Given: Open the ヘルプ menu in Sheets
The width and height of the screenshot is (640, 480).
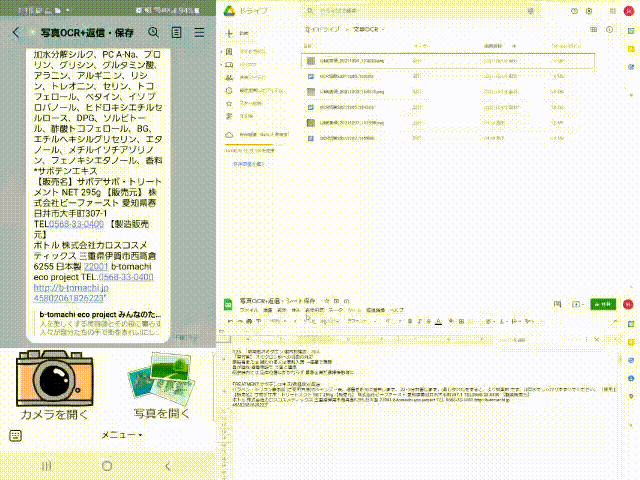Looking at the screenshot, I should 396,310.
